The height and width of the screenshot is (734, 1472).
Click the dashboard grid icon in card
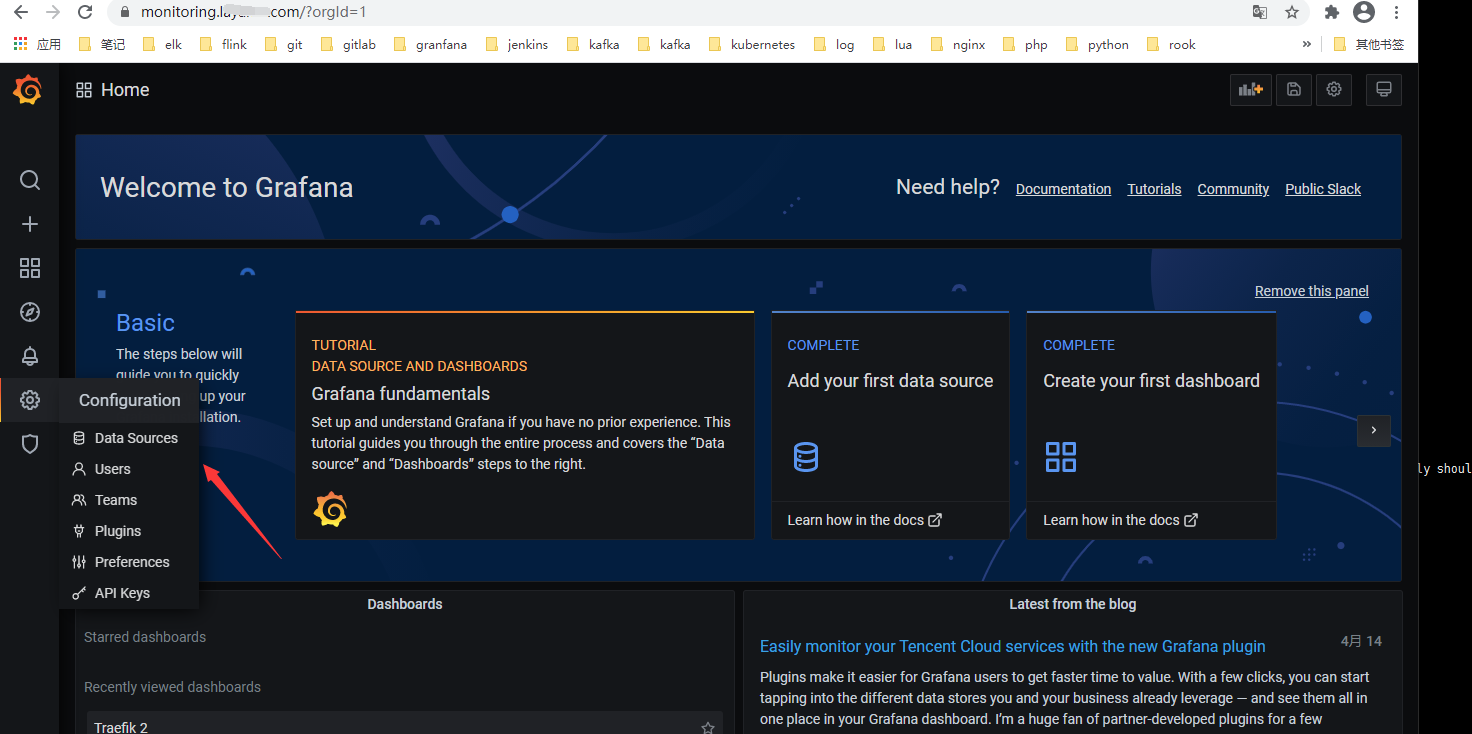(x=1060, y=457)
